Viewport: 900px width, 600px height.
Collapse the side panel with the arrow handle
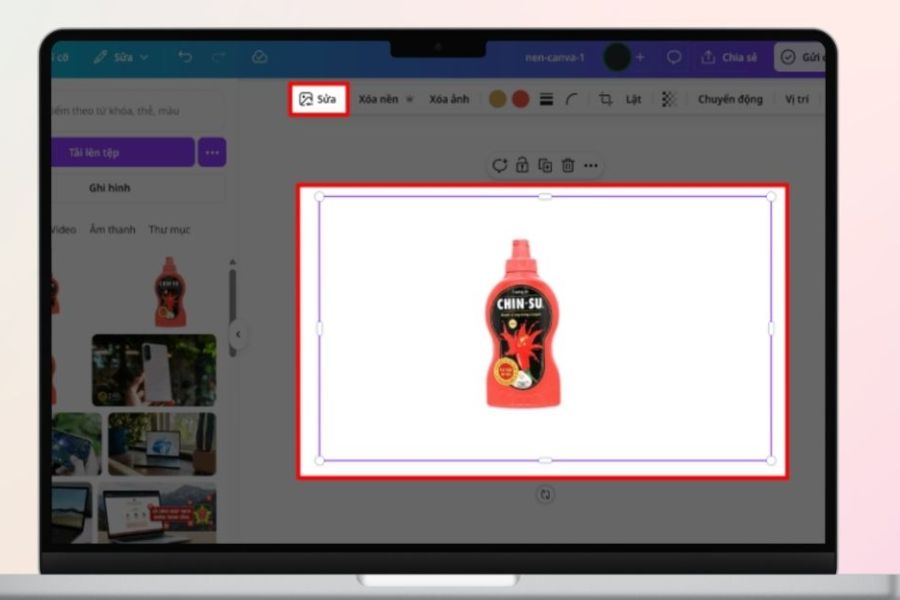click(x=238, y=335)
